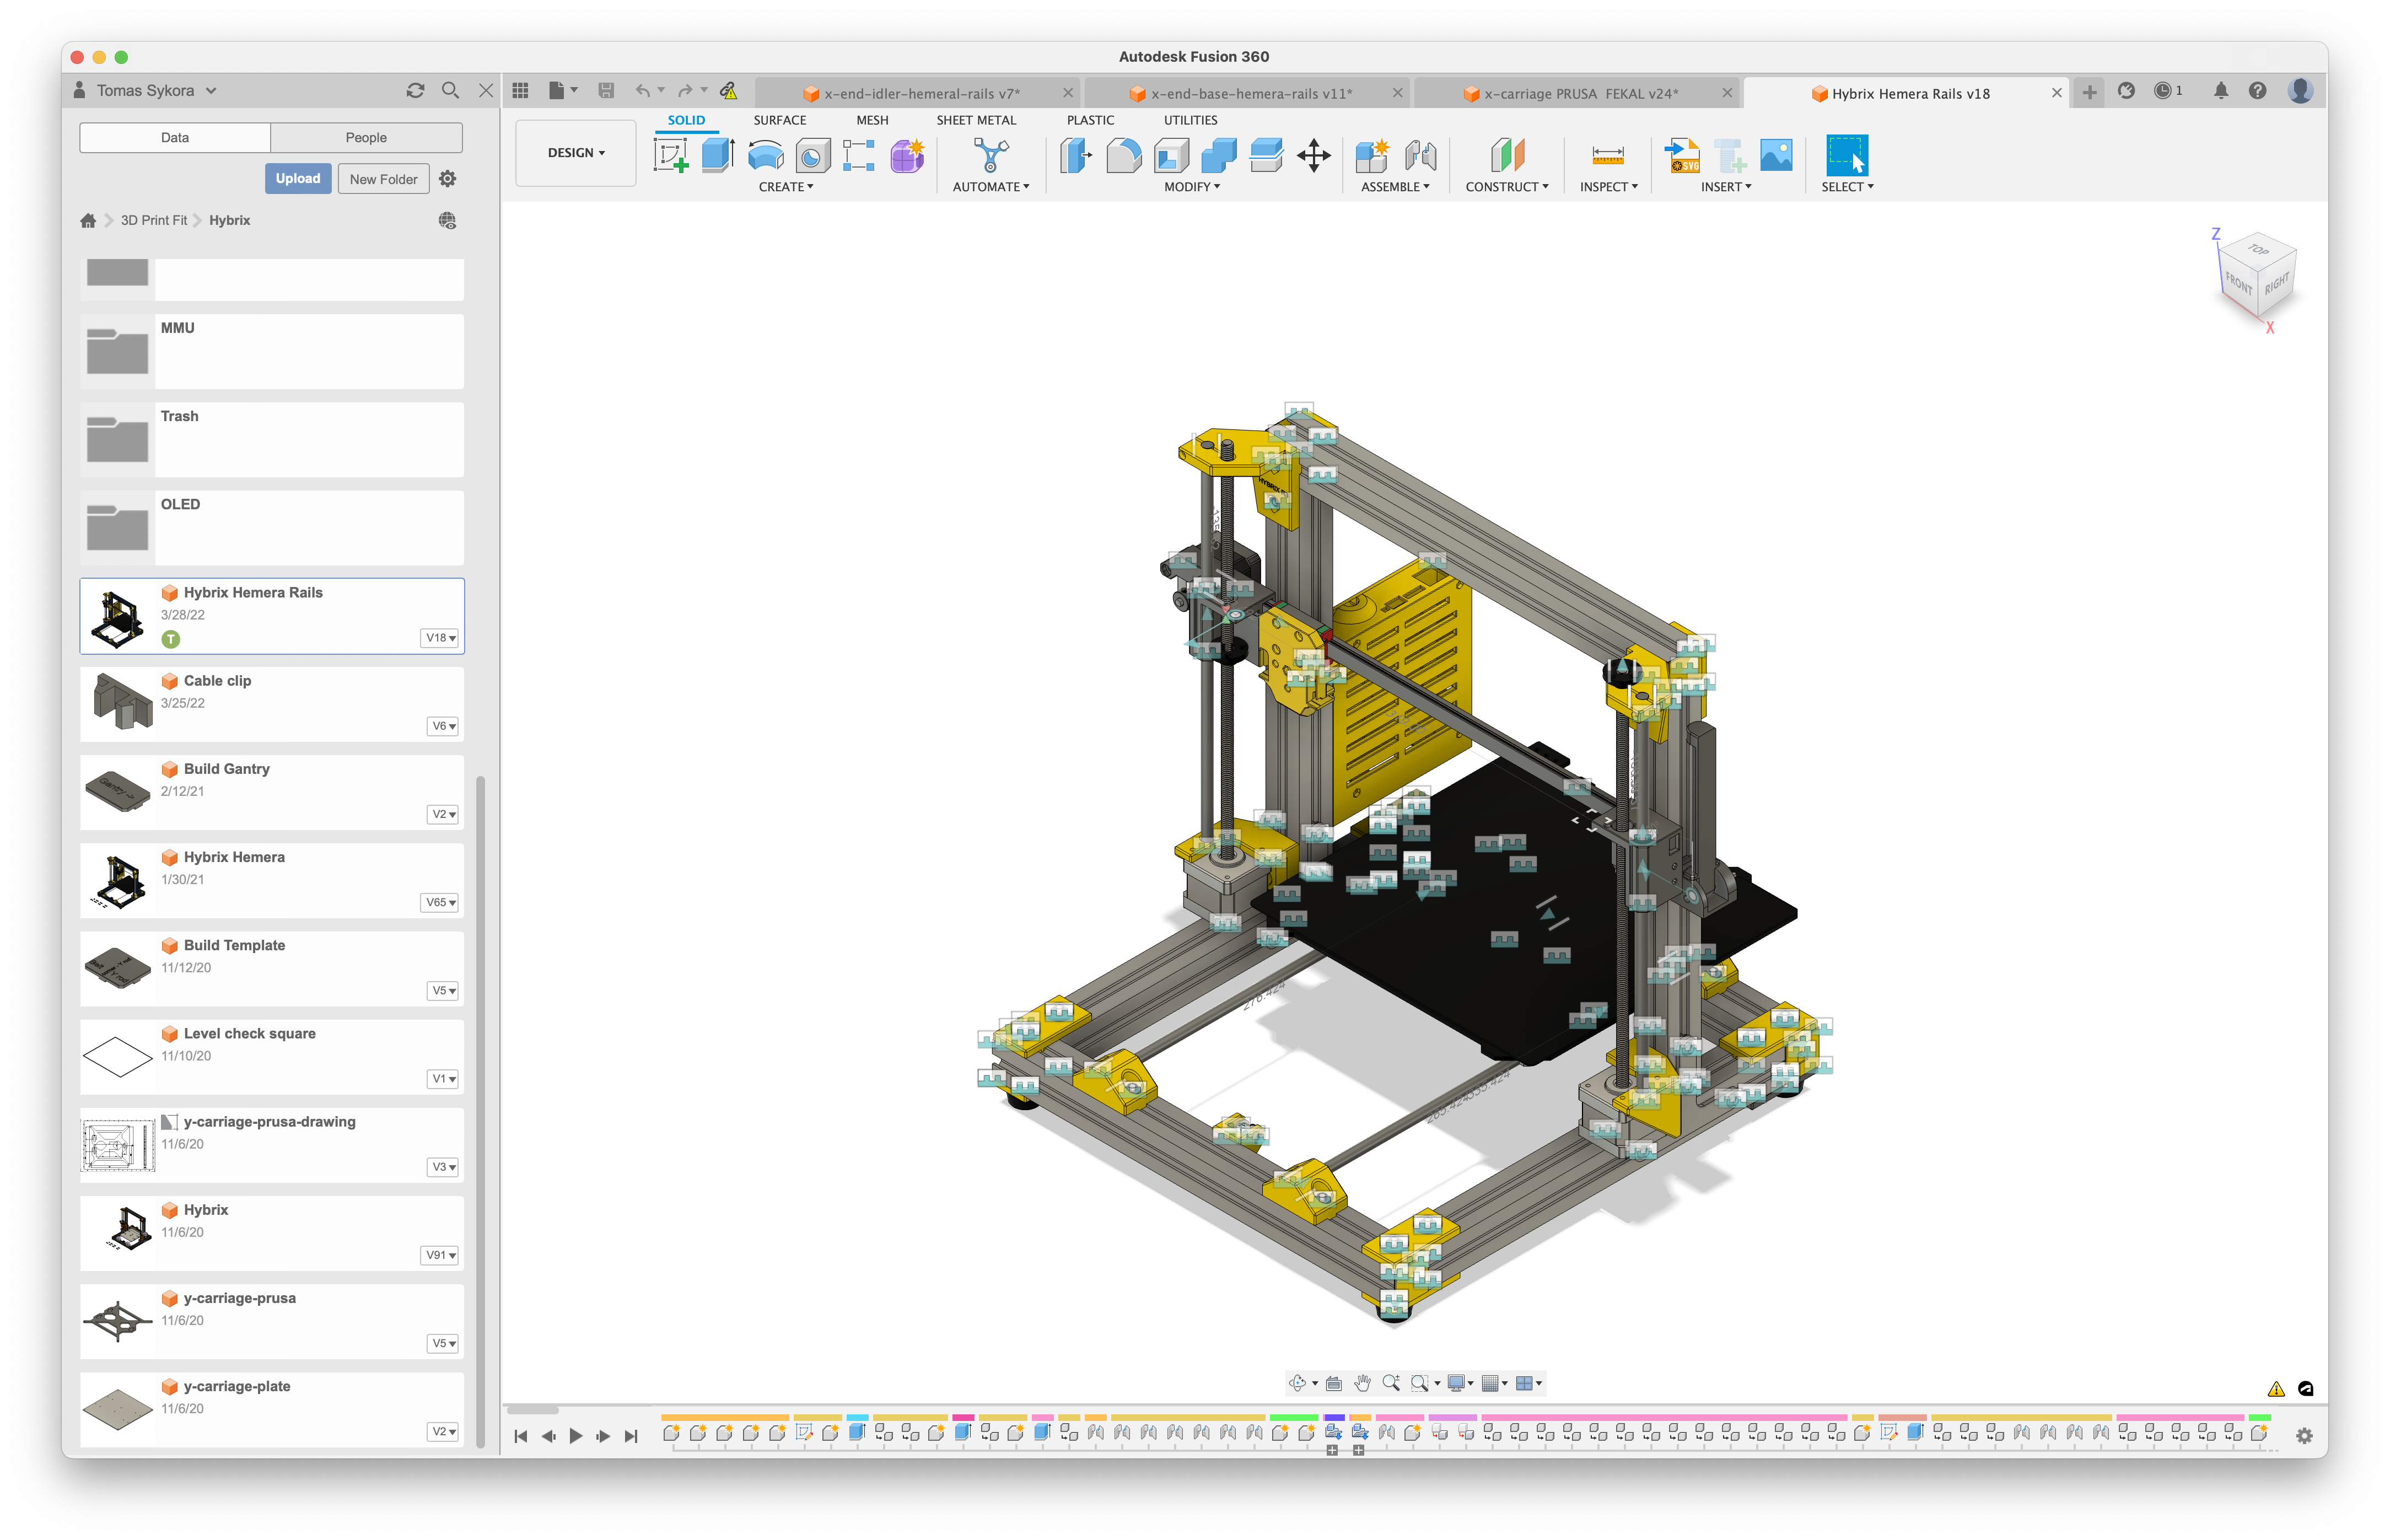Click the Look At icon

click(x=1333, y=1383)
